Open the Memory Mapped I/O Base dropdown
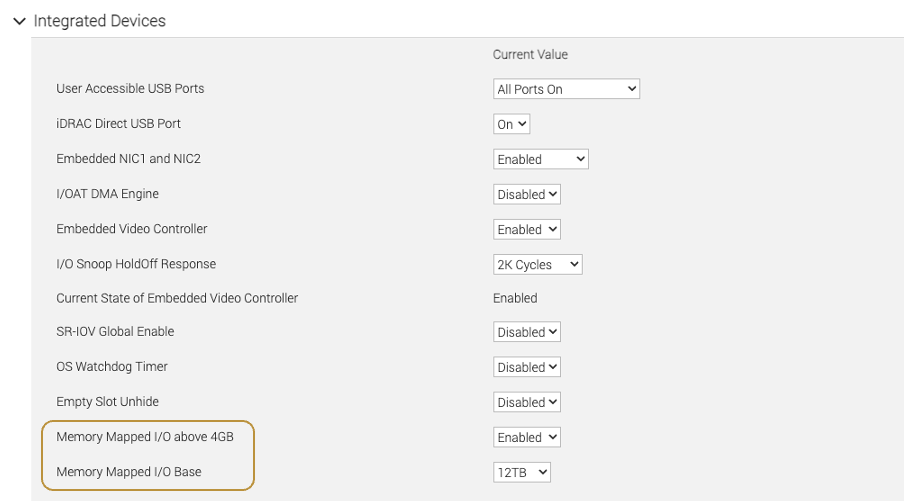904x501 pixels. (x=522, y=472)
